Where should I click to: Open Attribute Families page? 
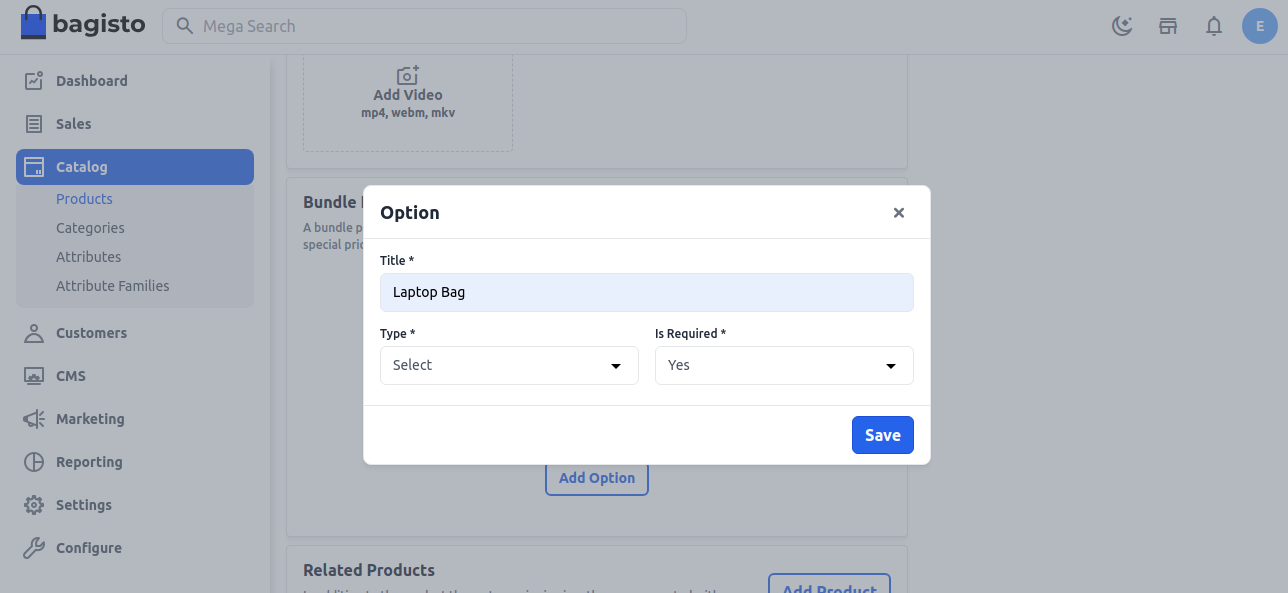coord(112,286)
